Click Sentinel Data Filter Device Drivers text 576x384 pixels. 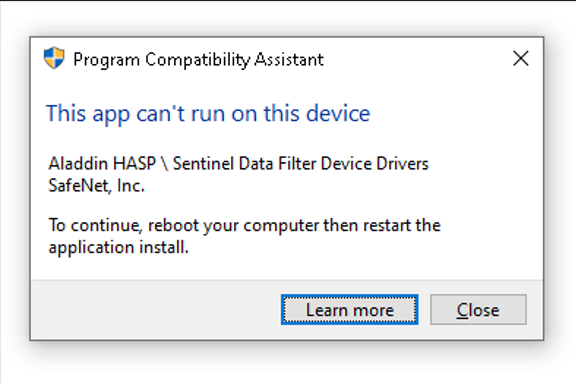(x=300, y=164)
